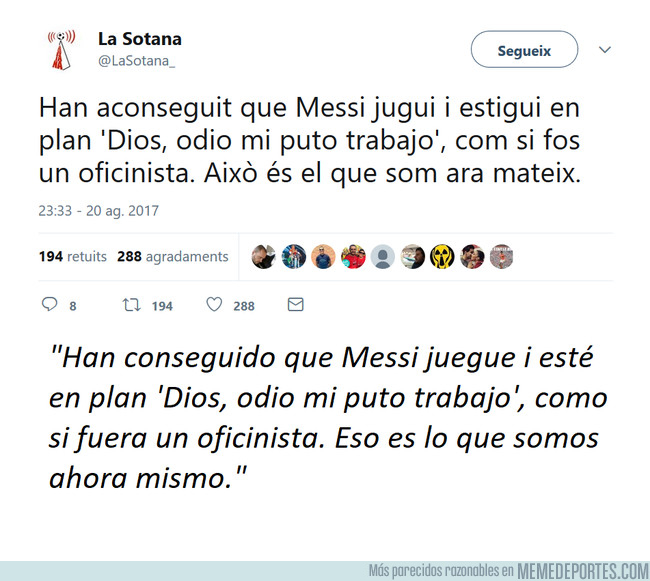Like the tweet with heart icon

[214, 305]
